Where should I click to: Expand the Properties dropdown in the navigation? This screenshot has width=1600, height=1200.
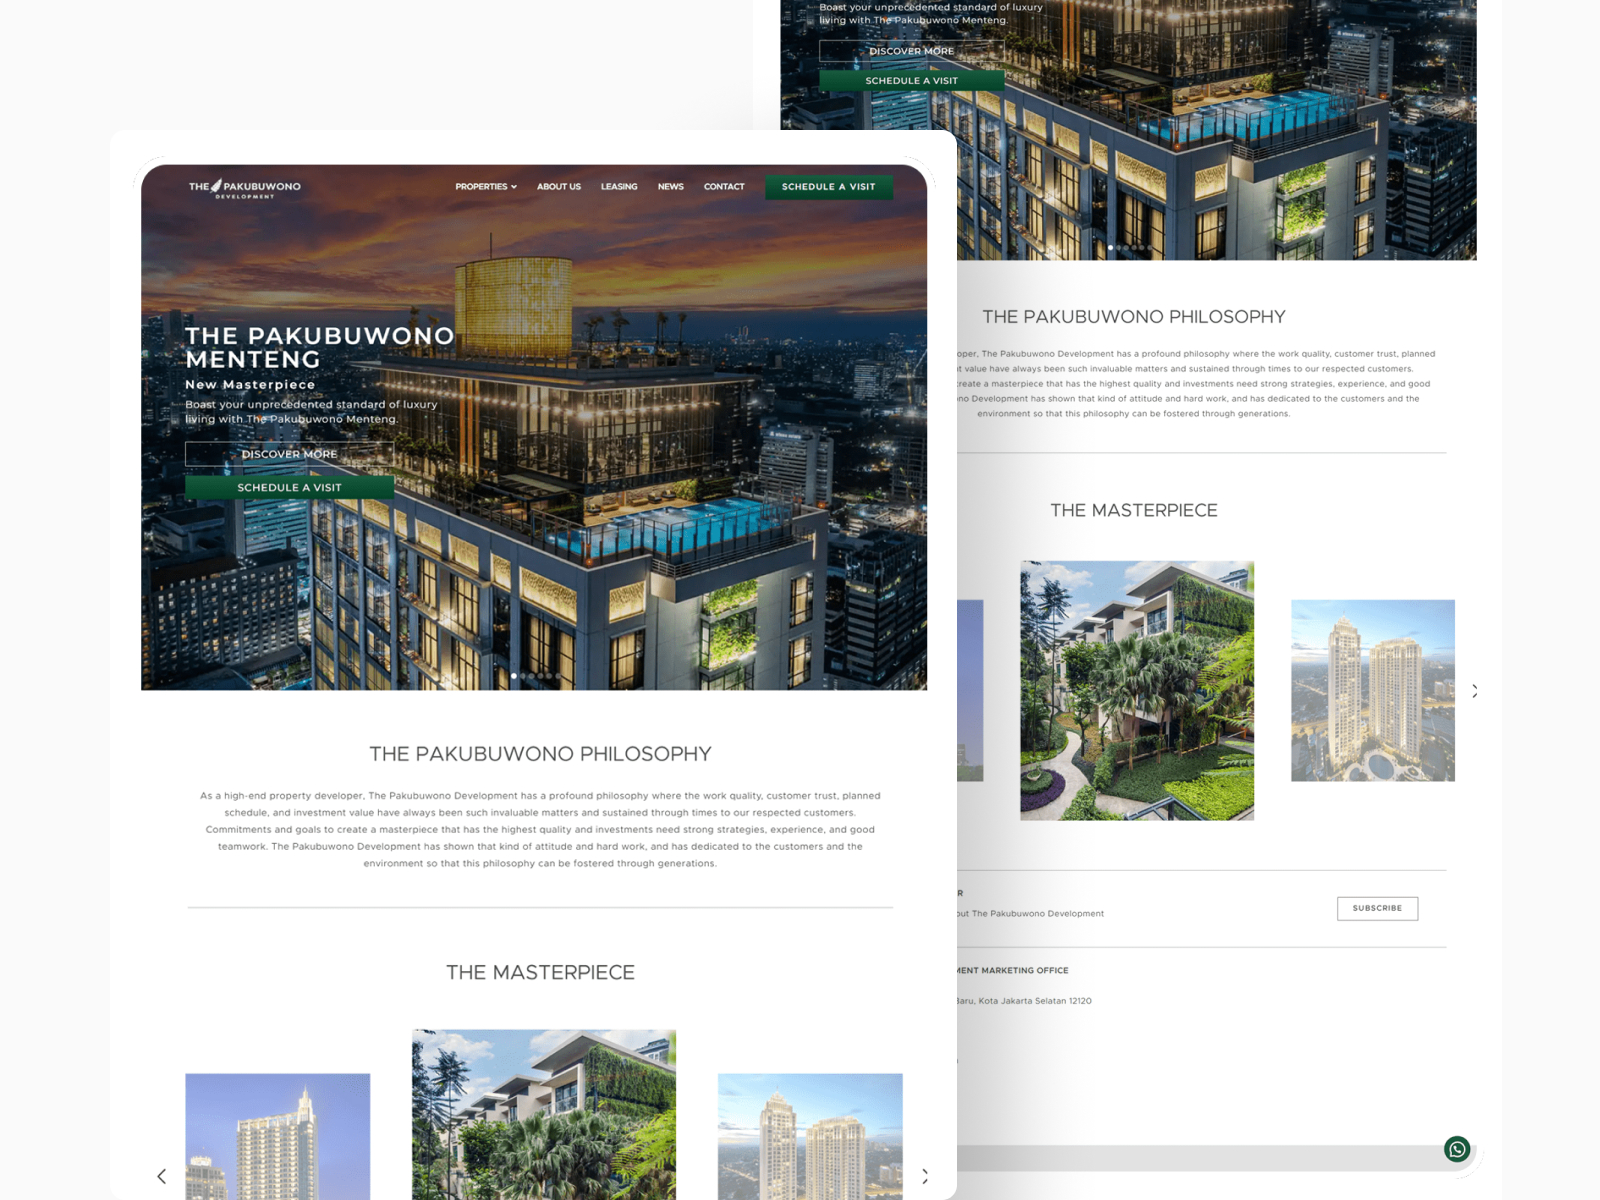486,187
